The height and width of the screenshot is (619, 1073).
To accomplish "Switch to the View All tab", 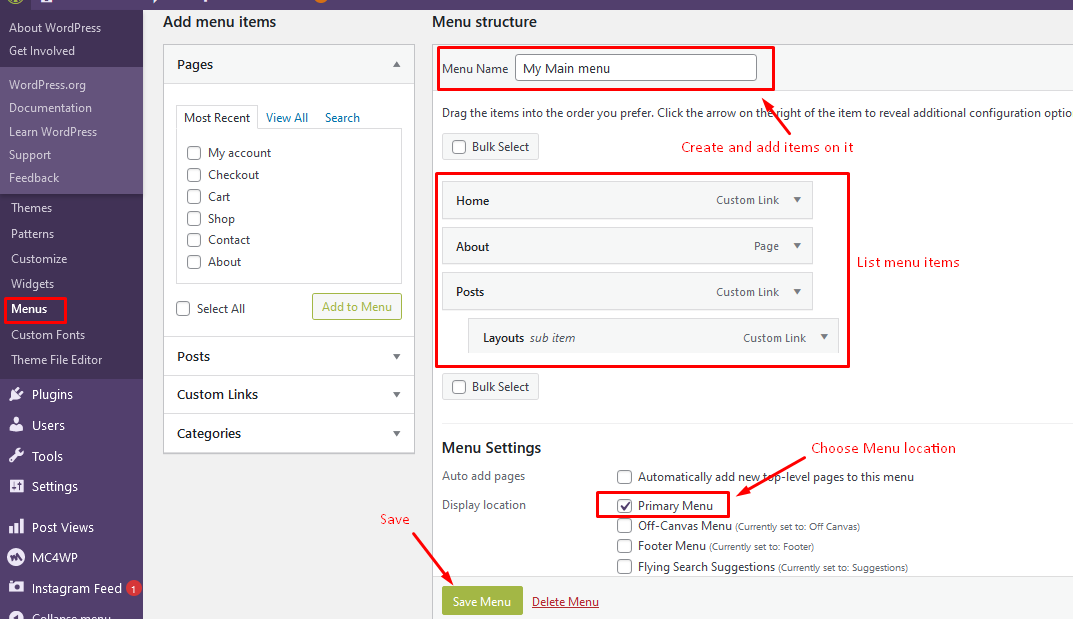I will pyautogui.click(x=287, y=118).
